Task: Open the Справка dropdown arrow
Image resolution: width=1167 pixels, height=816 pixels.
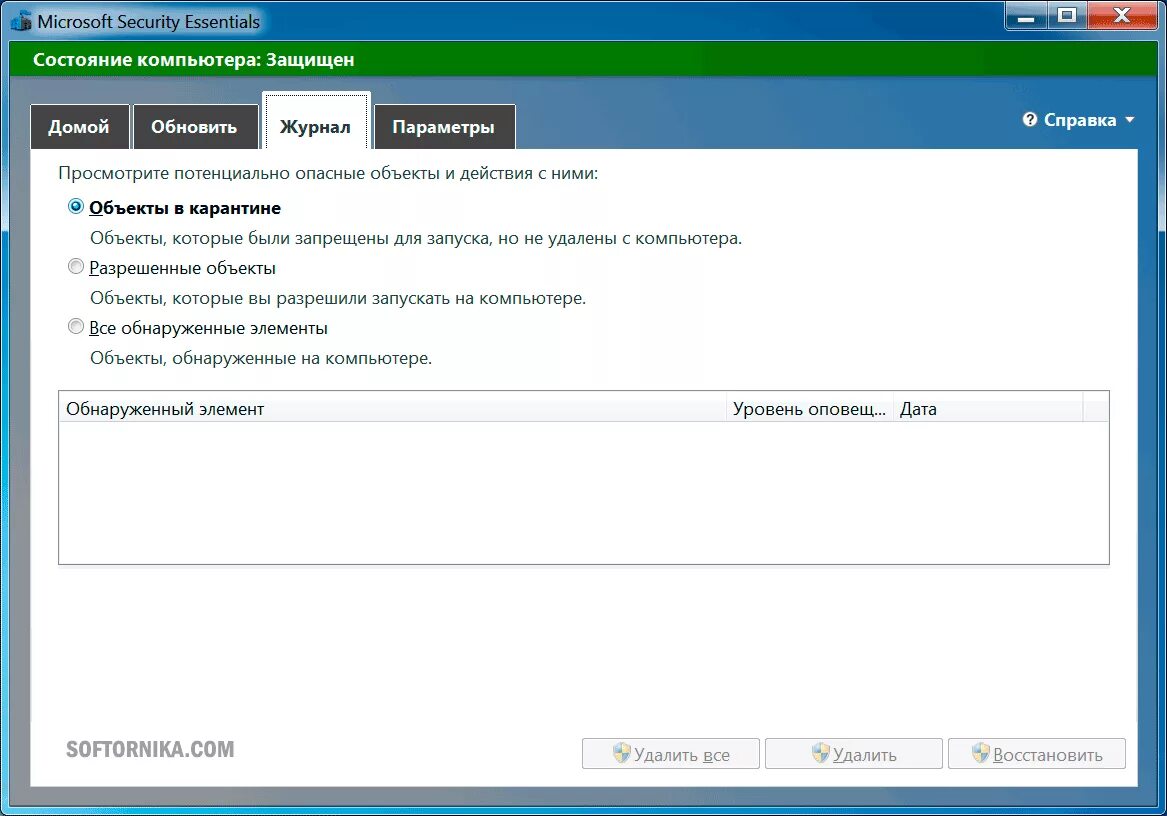Action: [1129, 120]
